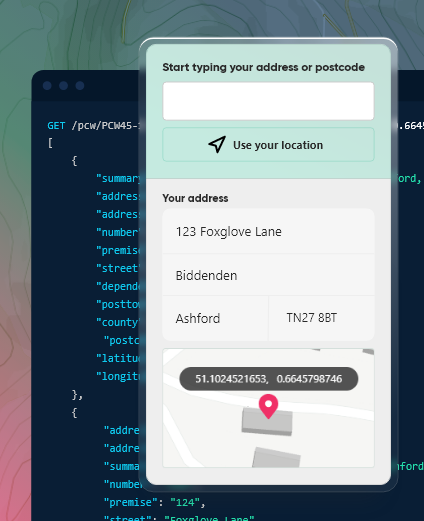Click the "premise": "124" line in code
Viewport: 424px width, 521px height.
tap(155, 502)
